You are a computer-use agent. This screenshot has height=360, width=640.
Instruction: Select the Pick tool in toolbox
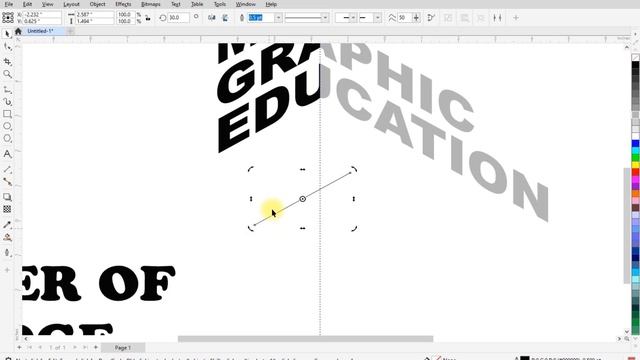coord(7,34)
